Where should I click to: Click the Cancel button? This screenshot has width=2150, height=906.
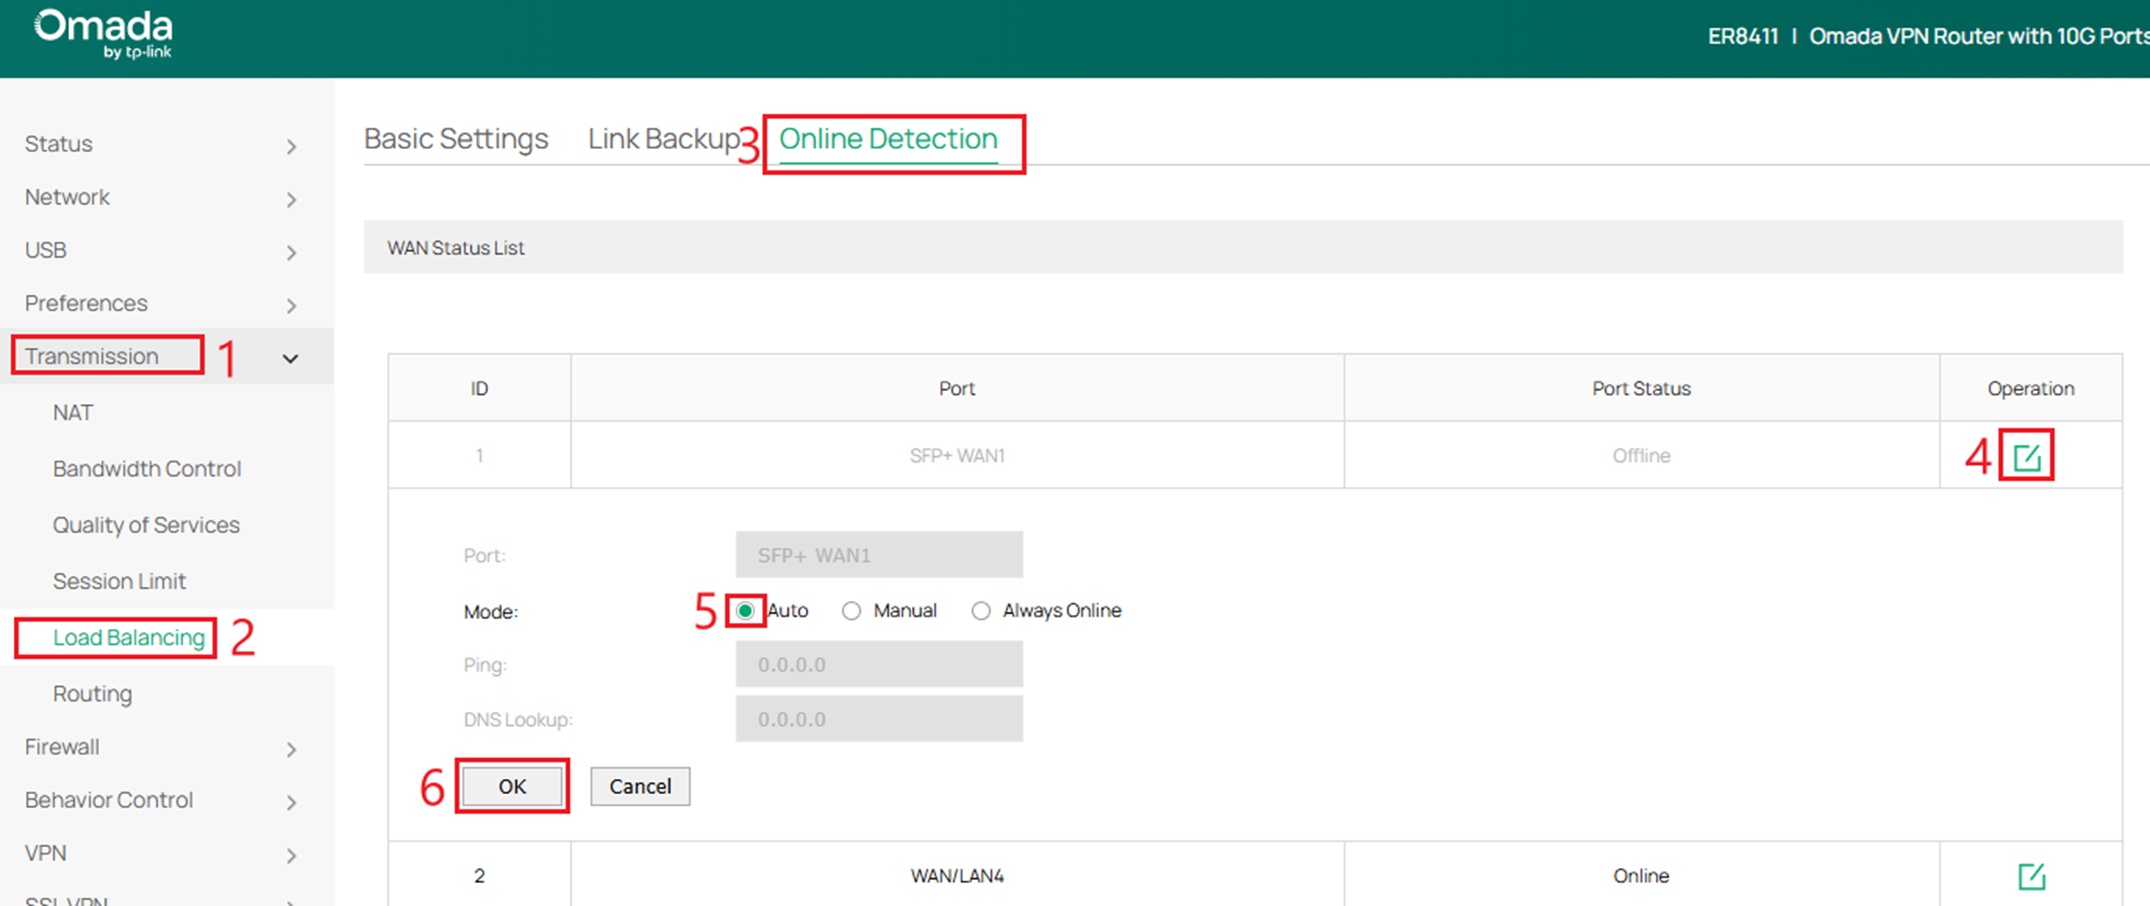639,786
